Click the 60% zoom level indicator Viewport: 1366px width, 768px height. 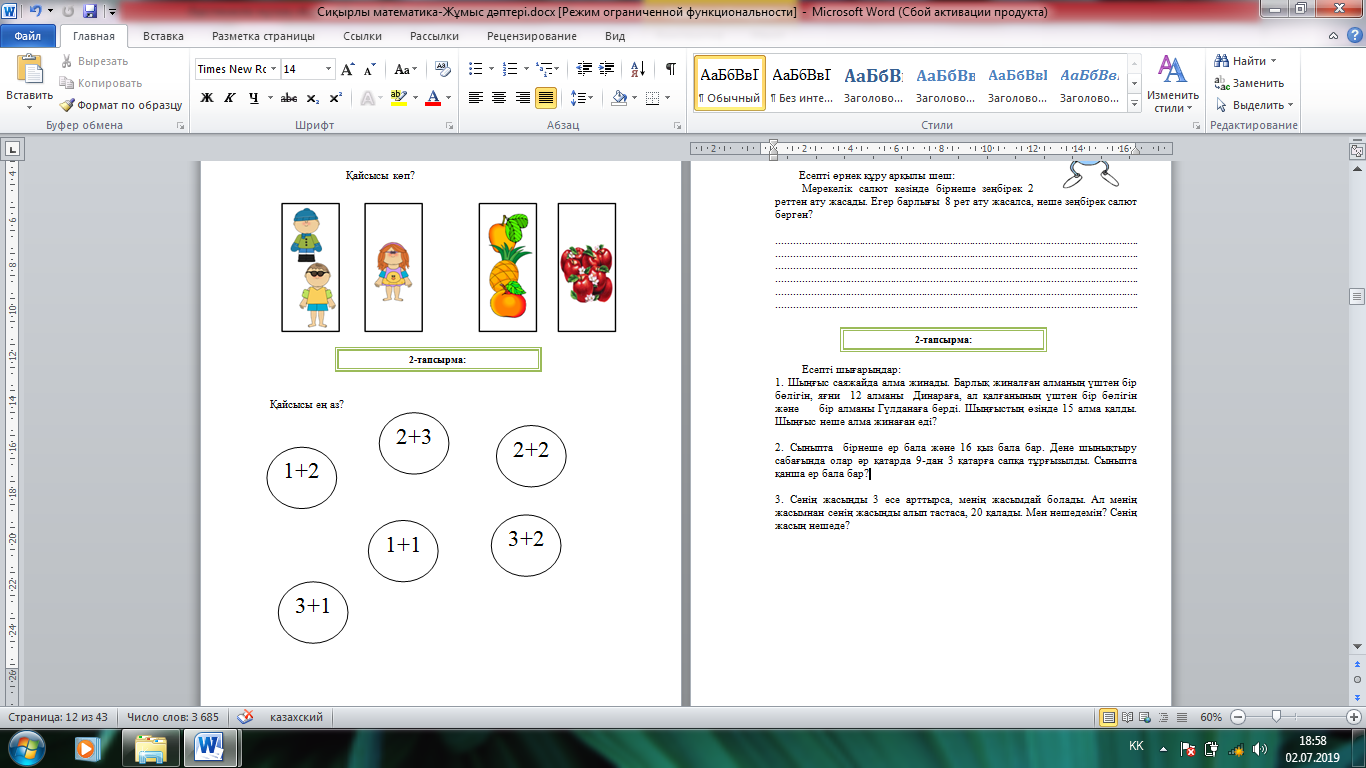(1210, 717)
